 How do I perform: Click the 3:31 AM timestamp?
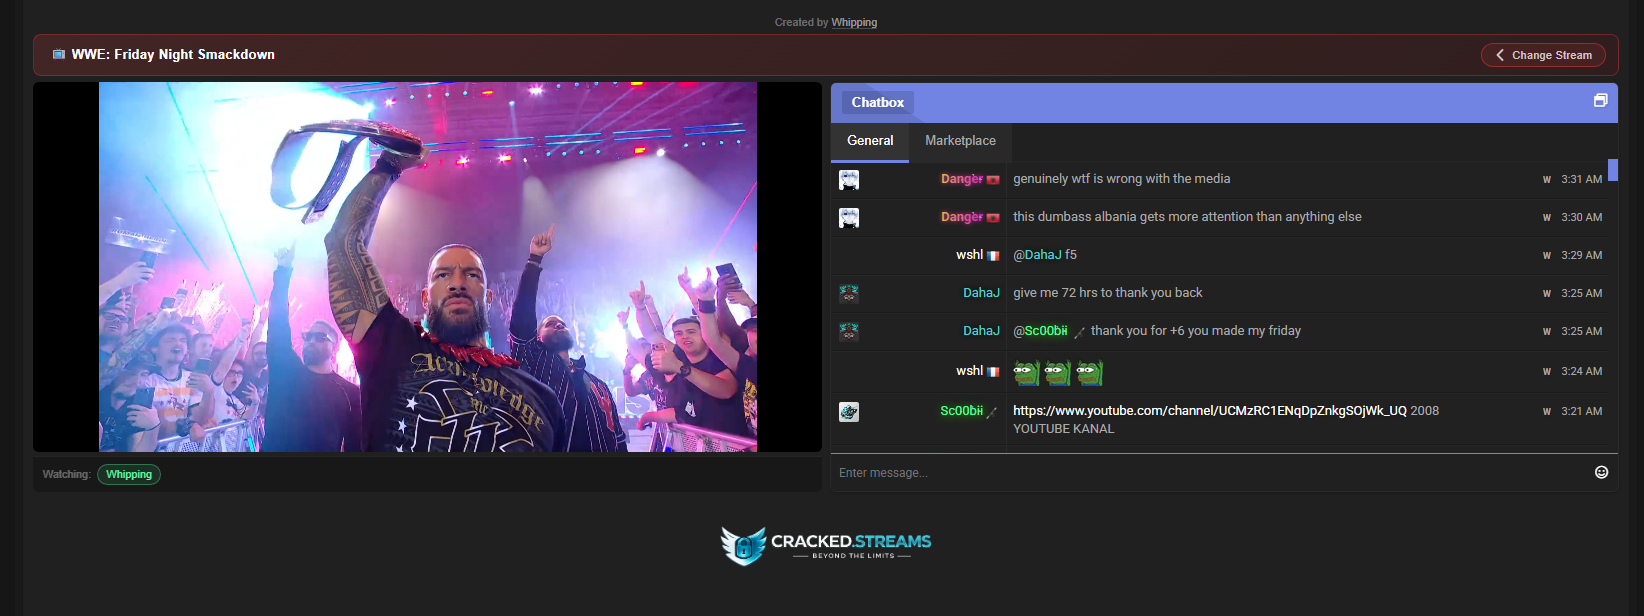[x=1581, y=180]
